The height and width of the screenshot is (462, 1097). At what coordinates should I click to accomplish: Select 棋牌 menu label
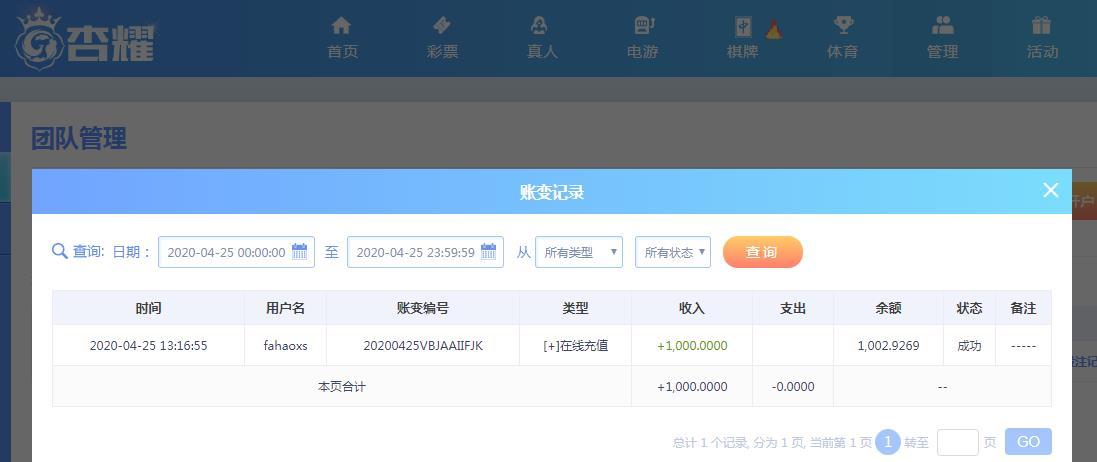point(742,52)
